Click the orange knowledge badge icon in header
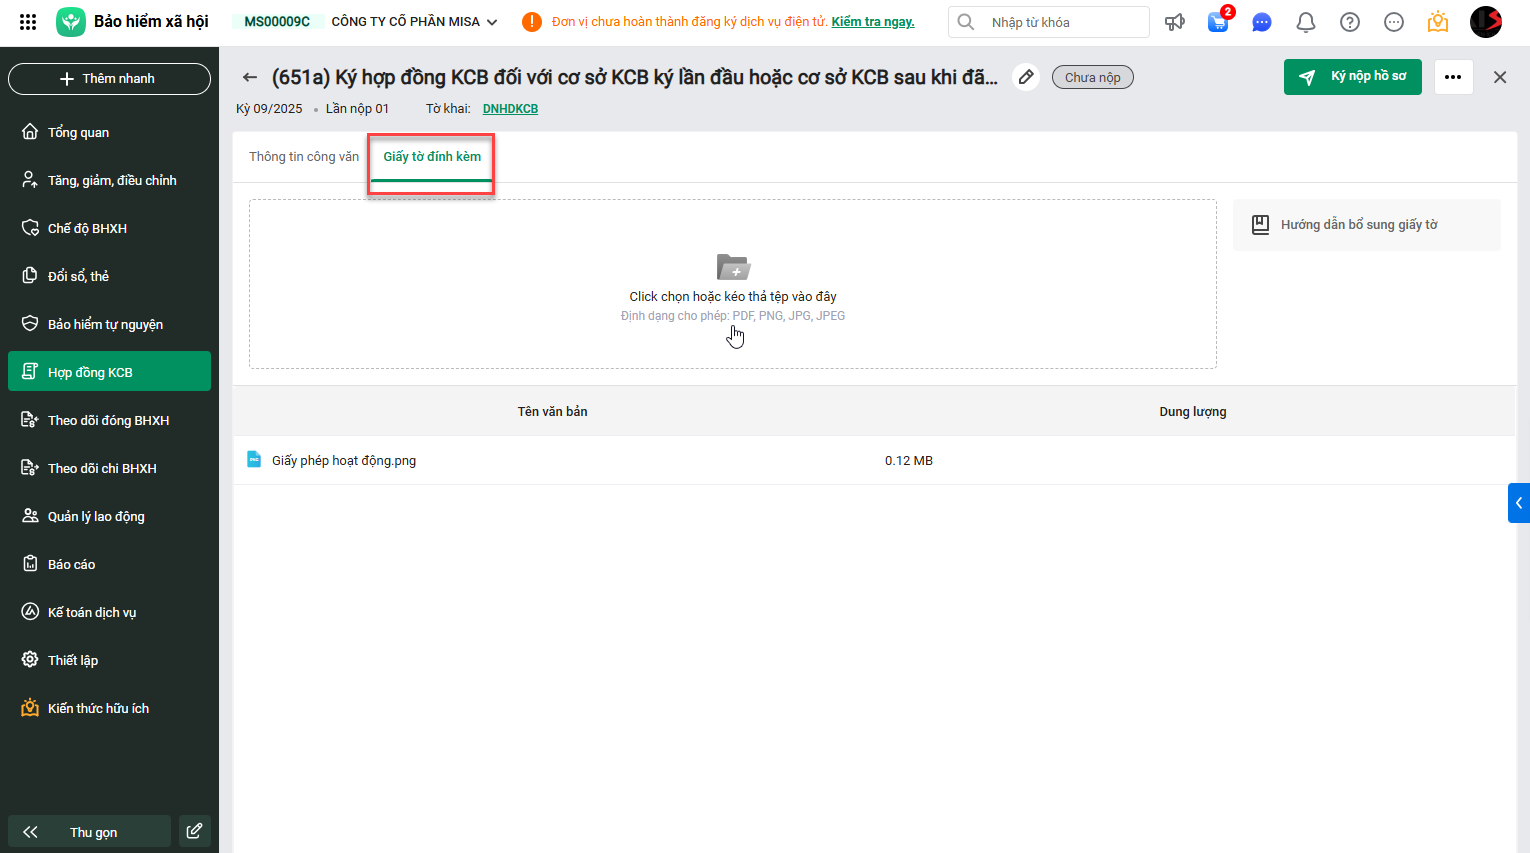This screenshot has height=853, width=1530. pos(1438,22)
